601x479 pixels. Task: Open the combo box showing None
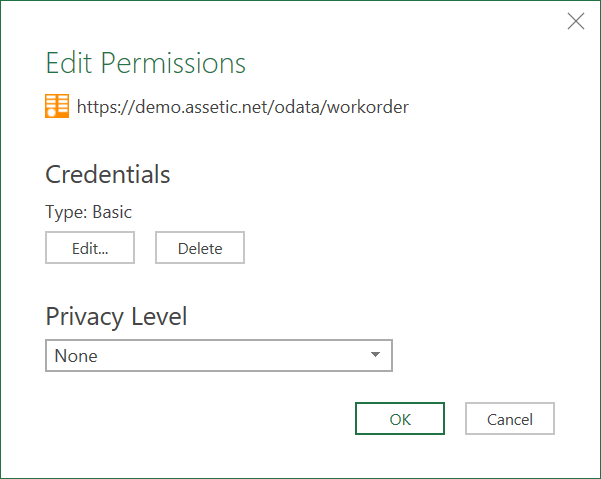tap(219, 356)
